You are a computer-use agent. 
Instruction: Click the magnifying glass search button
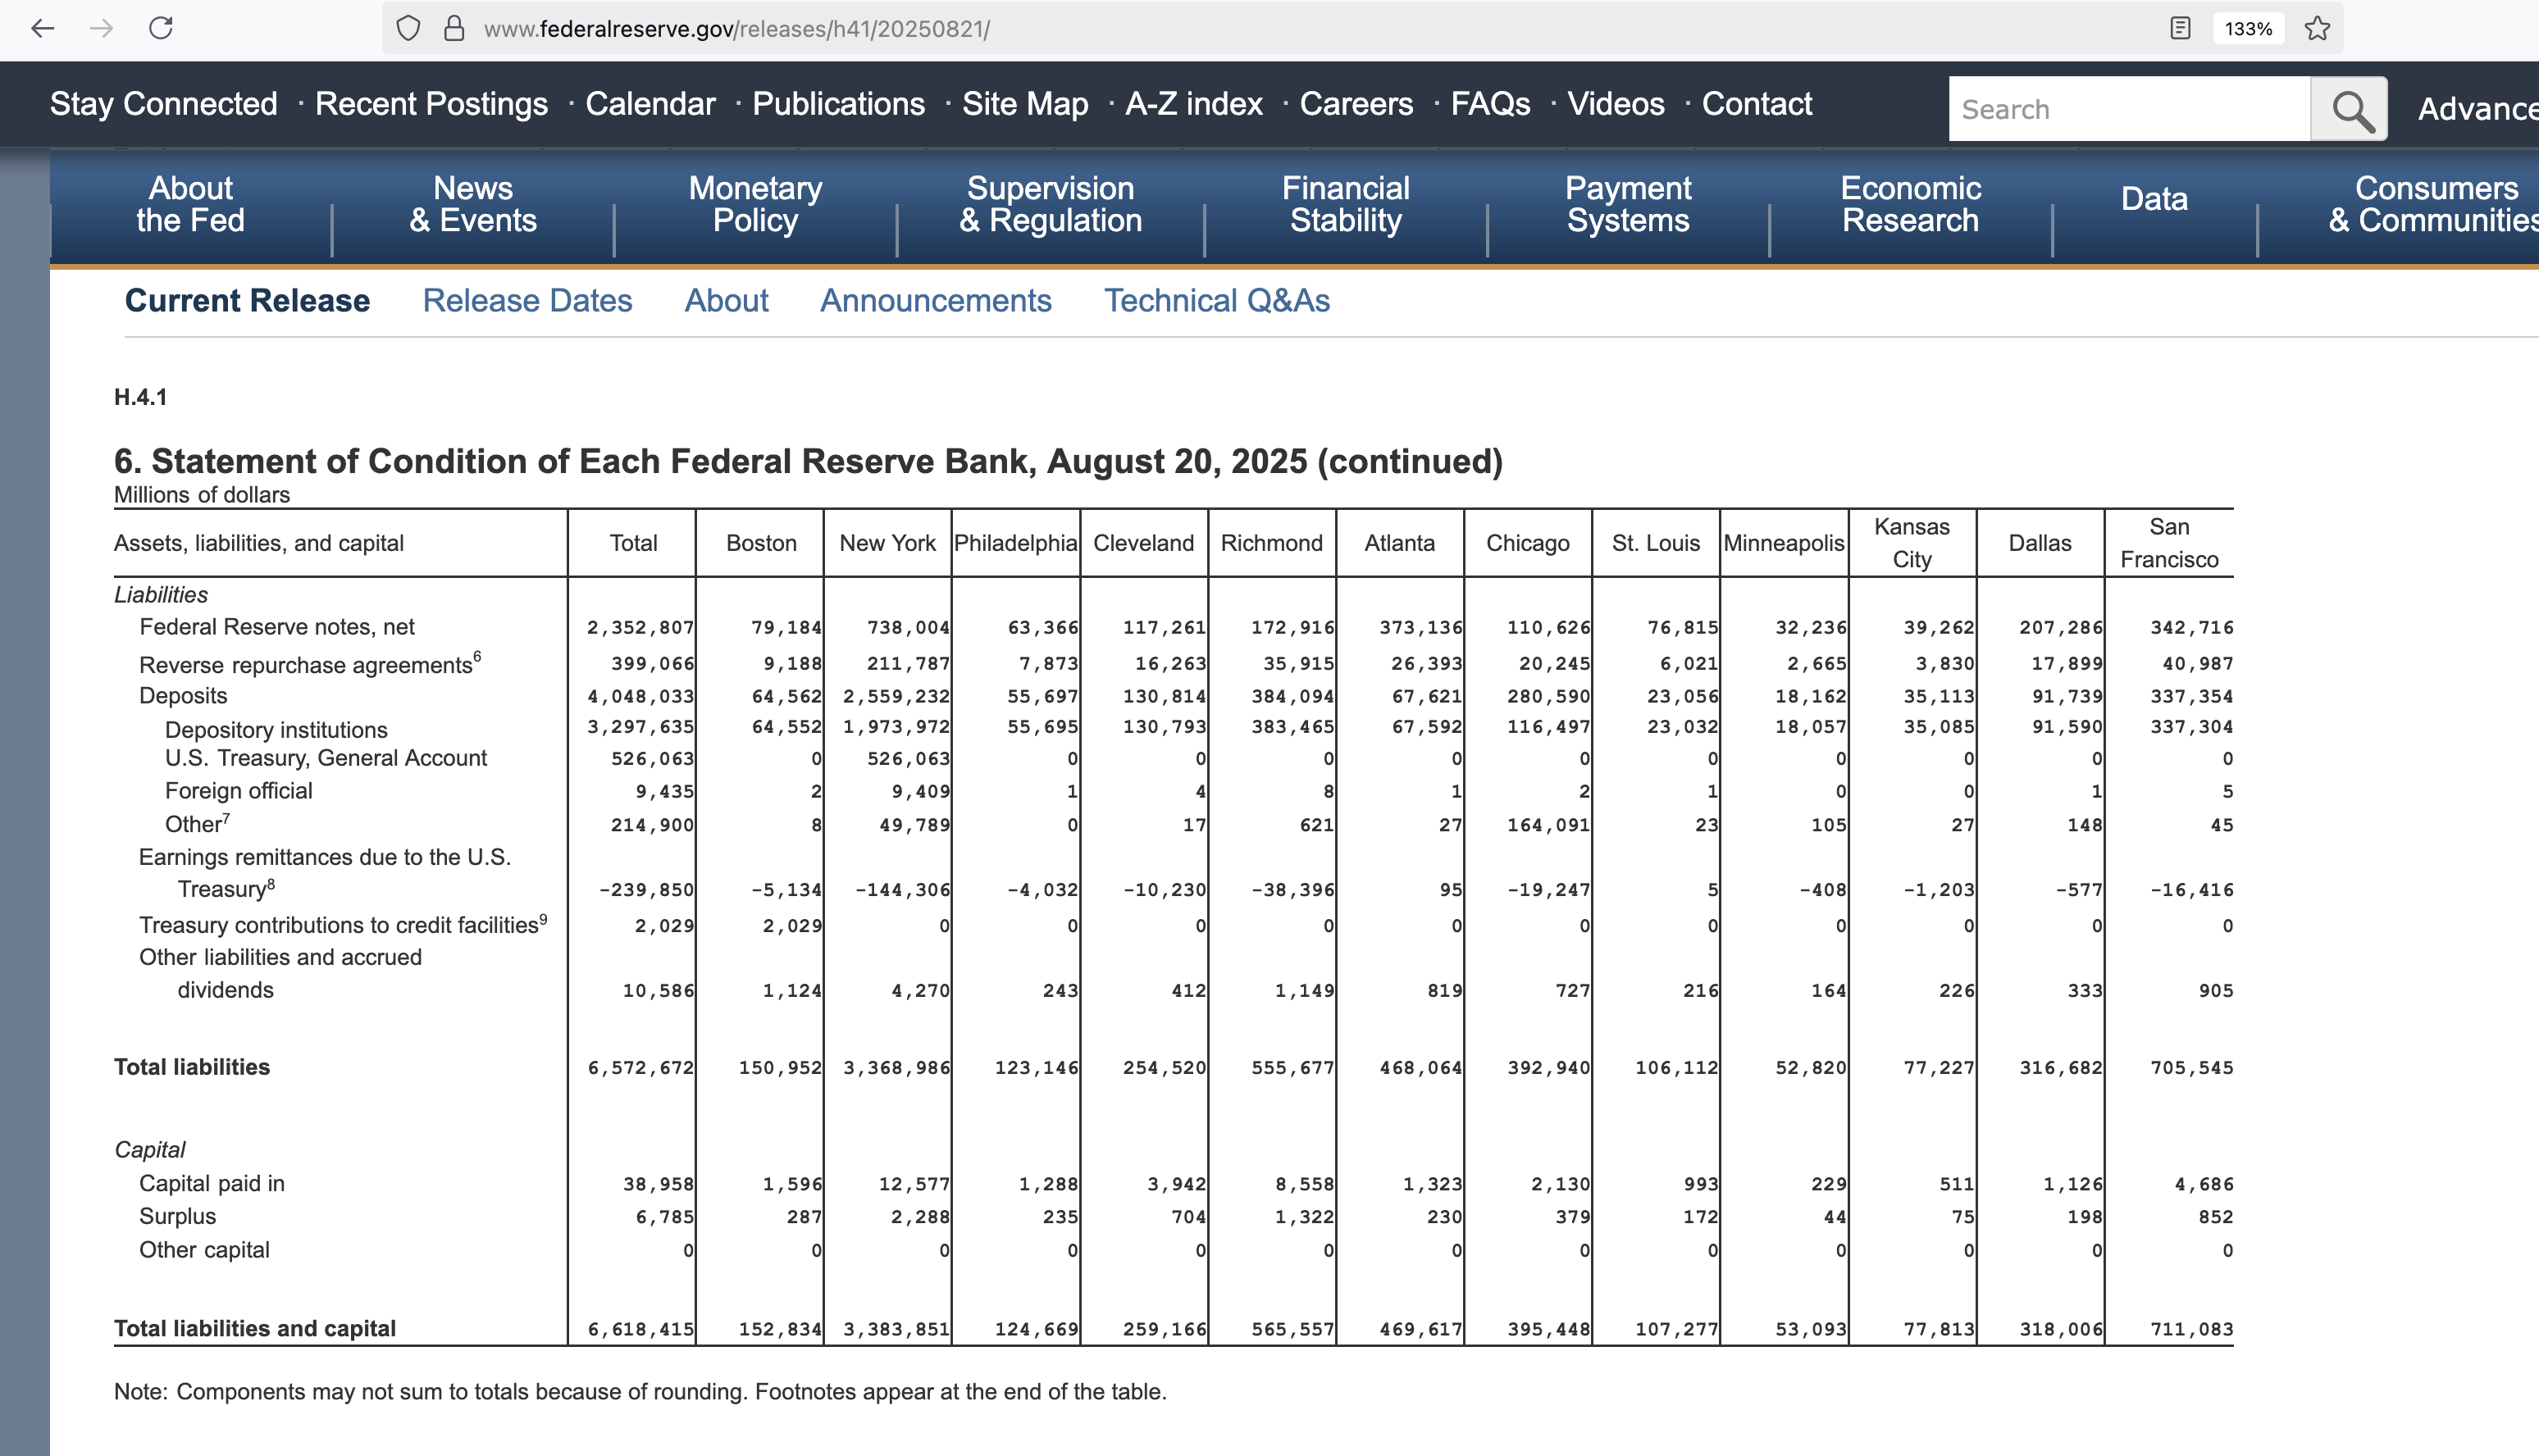tap(2351, 109)
